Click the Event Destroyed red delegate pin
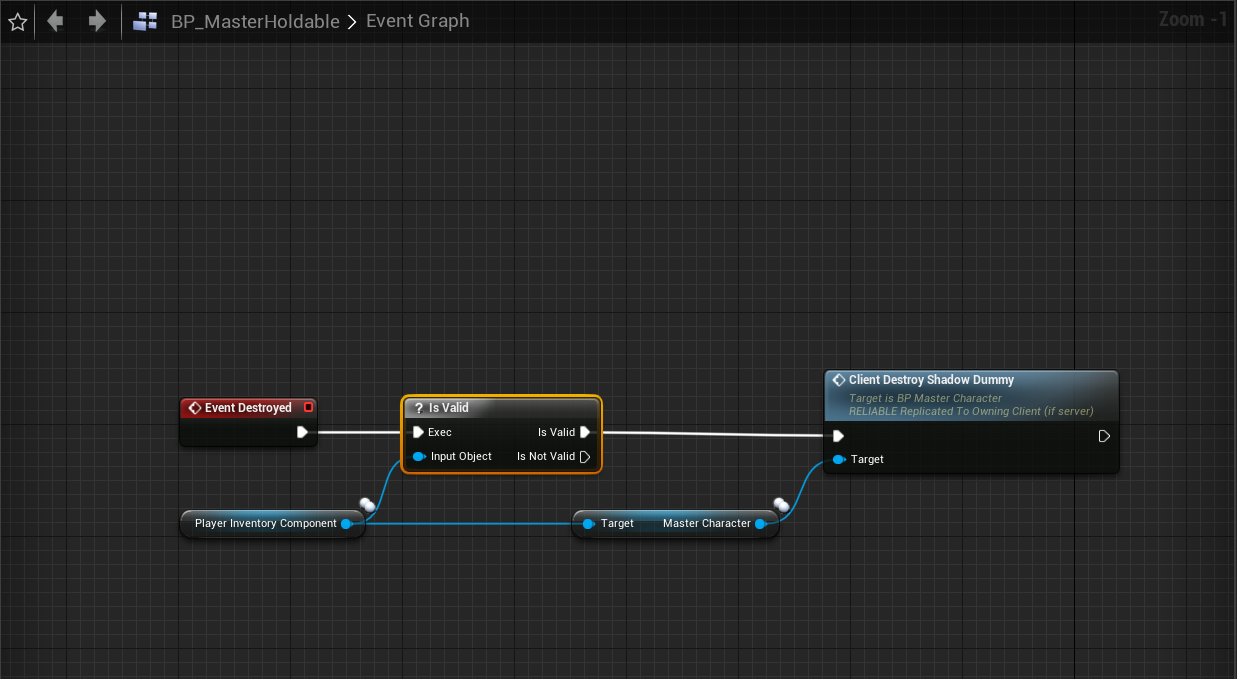 [308, 408]
